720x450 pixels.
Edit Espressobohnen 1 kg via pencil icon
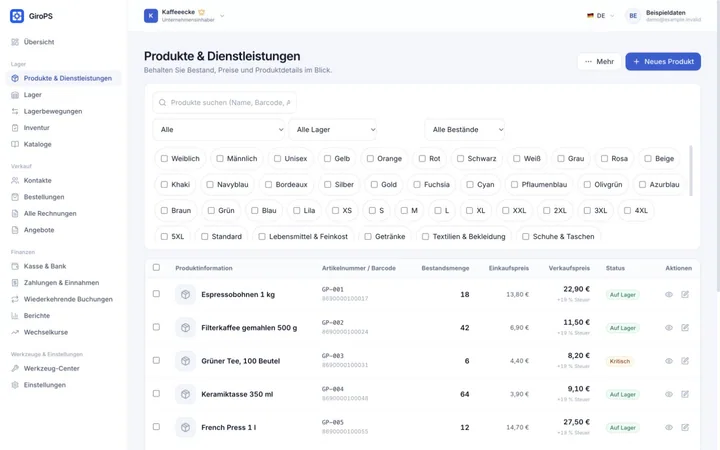click(x=685, y=294)
